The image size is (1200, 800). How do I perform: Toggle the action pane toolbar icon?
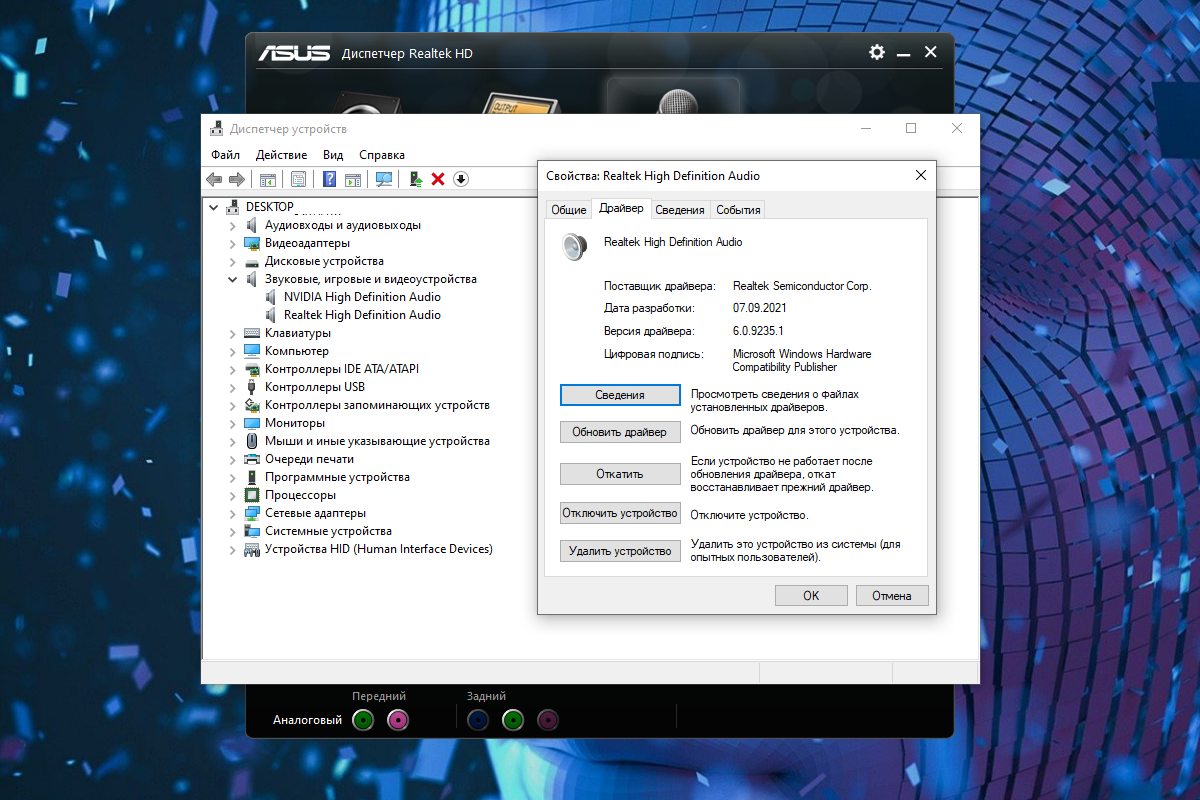[x=352, y=179]
